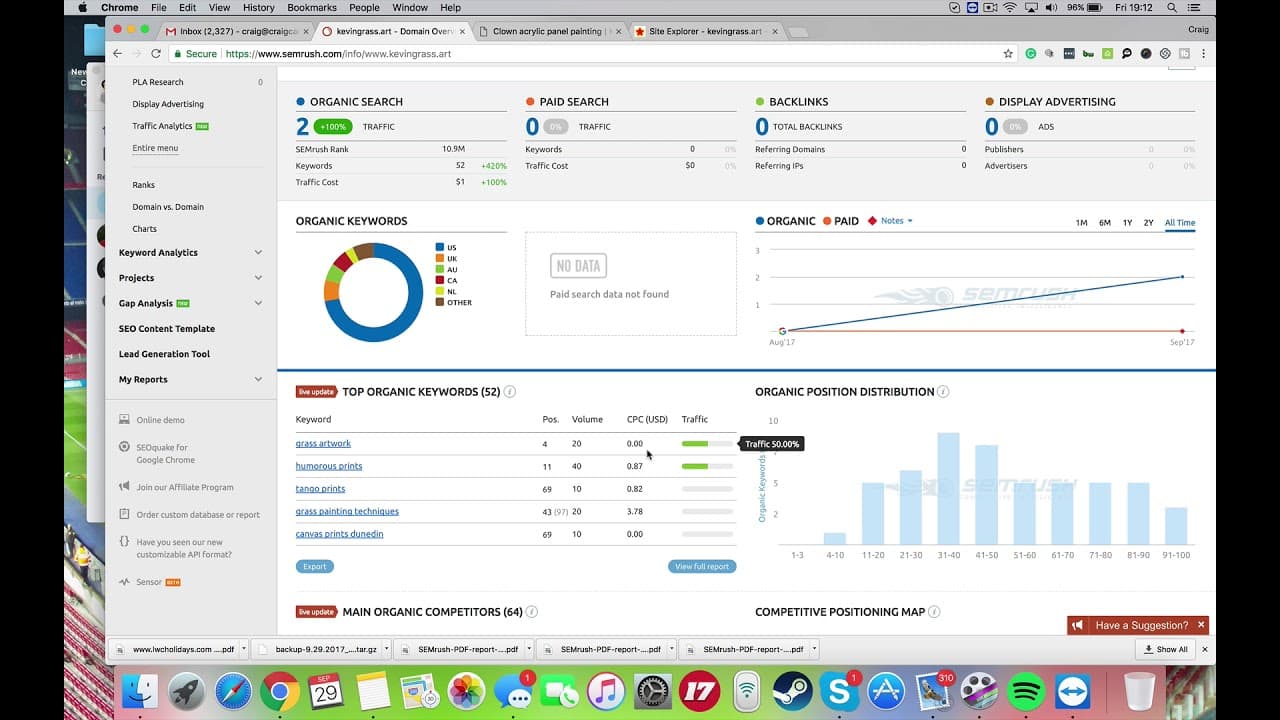Click the Export button
Image resolution: width=1280 pixels, height=720 pixels.
pos(315,566)
